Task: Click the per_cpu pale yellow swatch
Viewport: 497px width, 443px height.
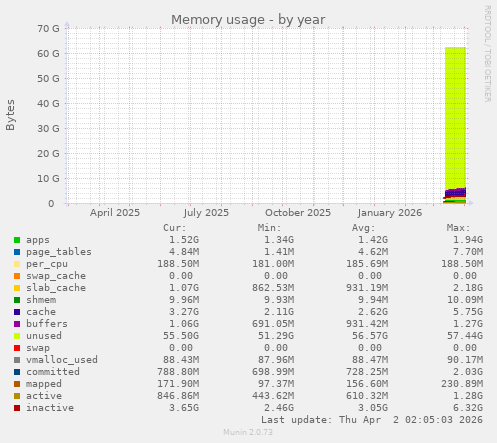Action: pos(17,264)
